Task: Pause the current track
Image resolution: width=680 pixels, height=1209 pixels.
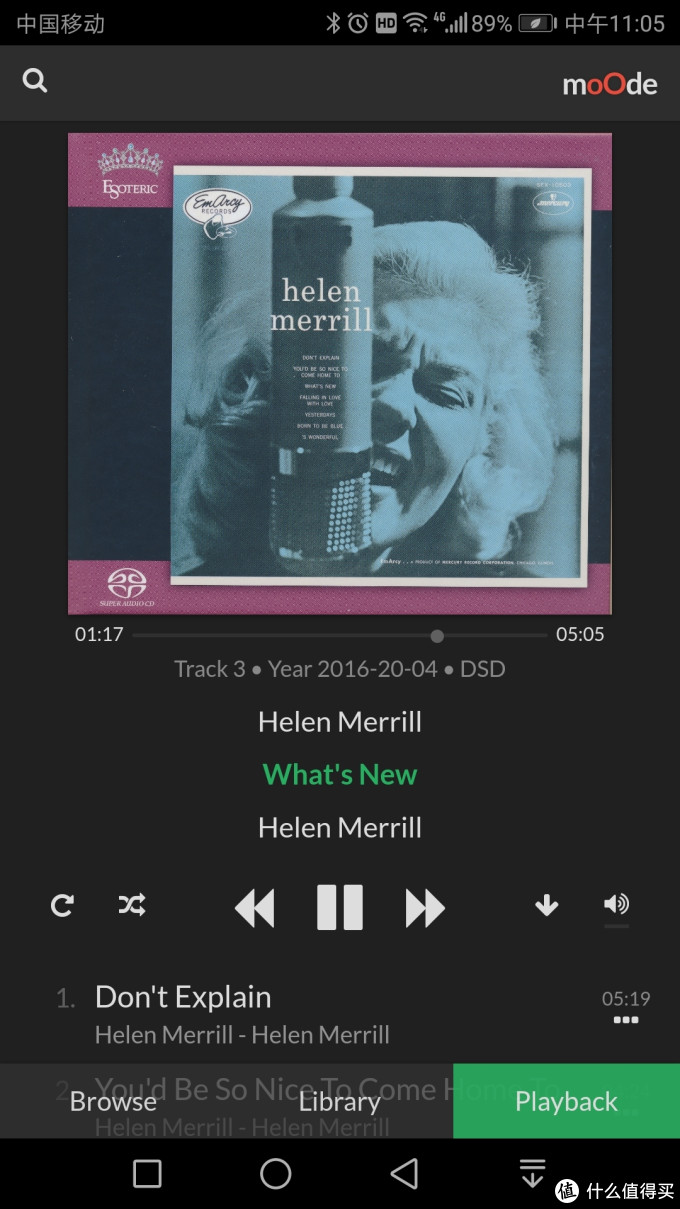Action: [340, 908]
